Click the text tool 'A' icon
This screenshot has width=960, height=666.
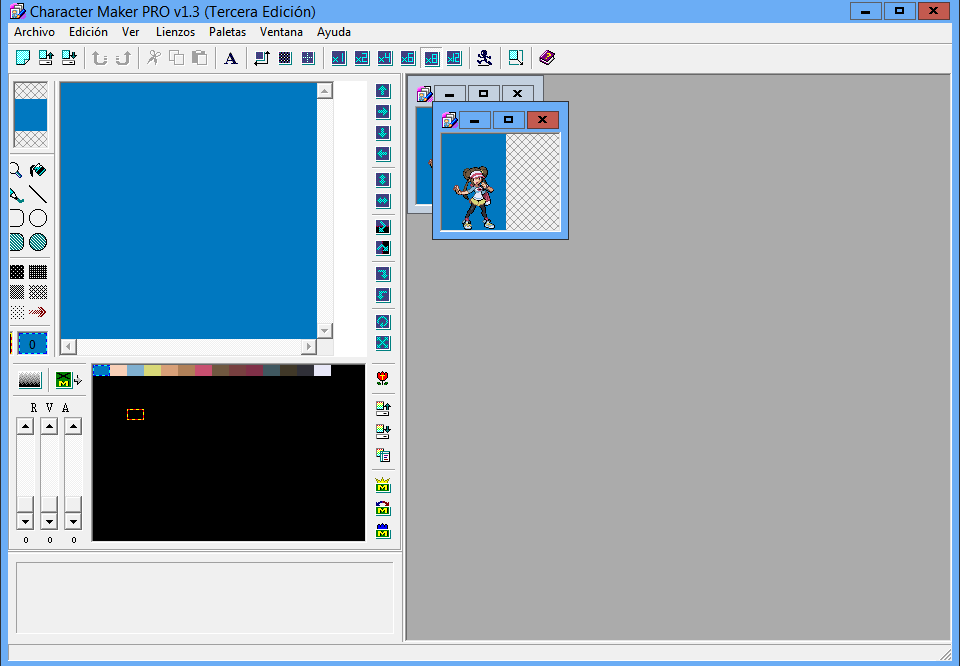click(230, 58)
